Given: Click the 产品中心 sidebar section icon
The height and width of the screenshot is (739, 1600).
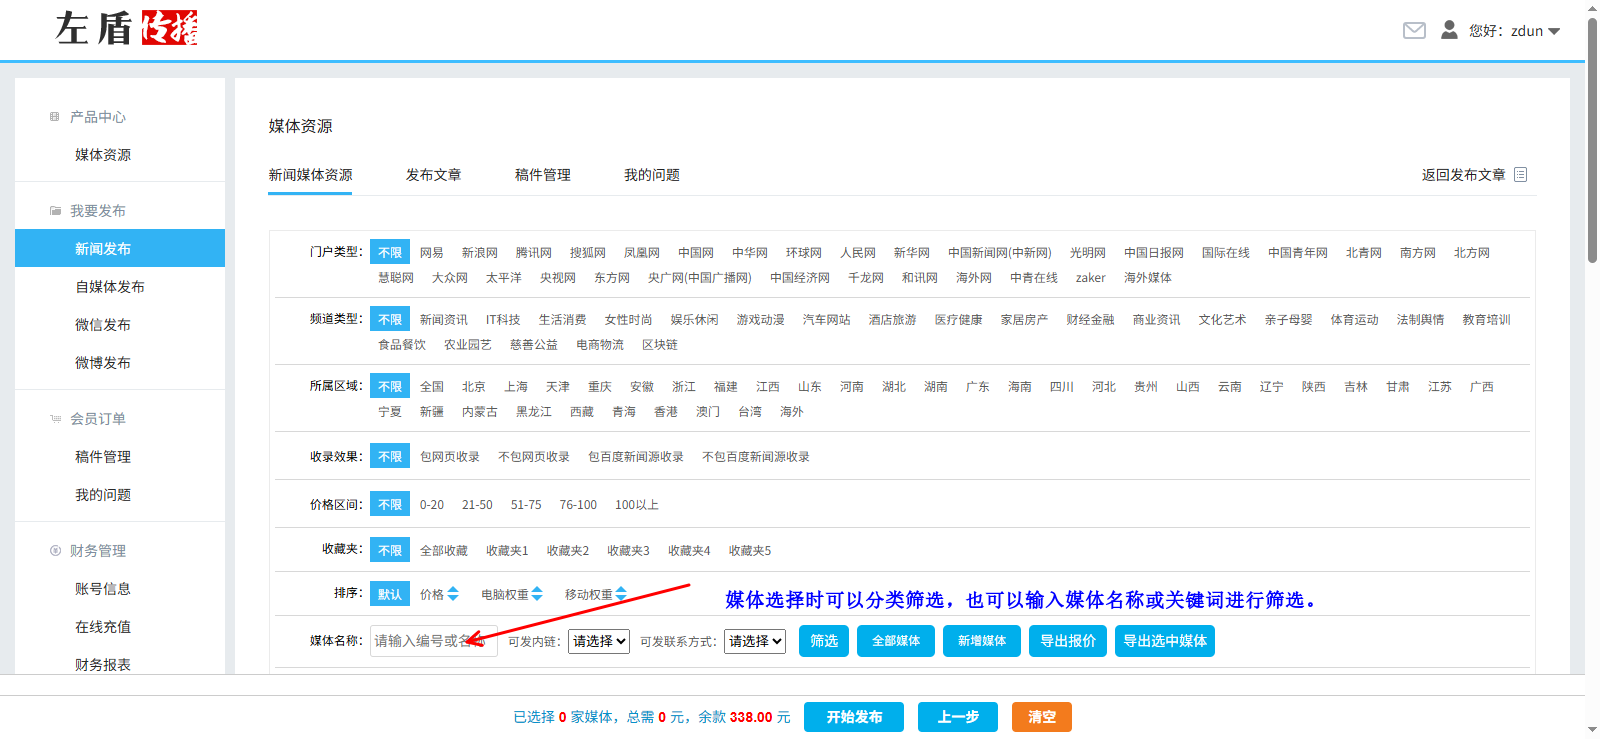Looking at the screenshot, I should [x=55, y=117].
